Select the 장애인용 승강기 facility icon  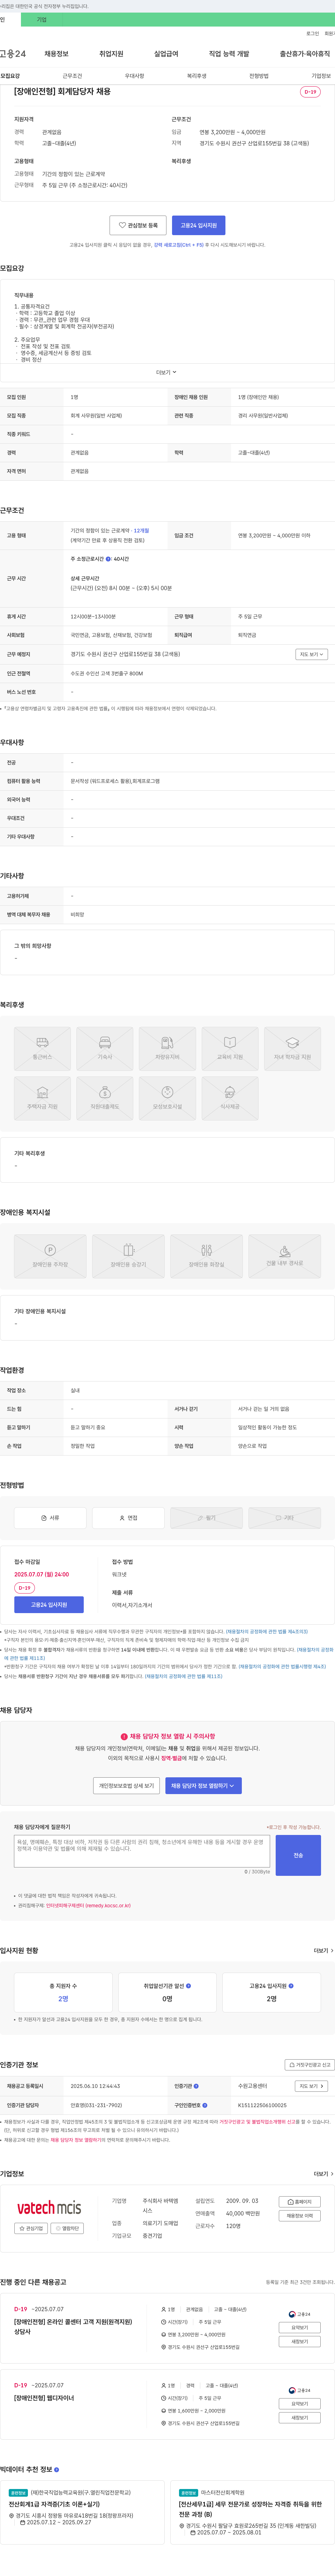click(128, 1256)
